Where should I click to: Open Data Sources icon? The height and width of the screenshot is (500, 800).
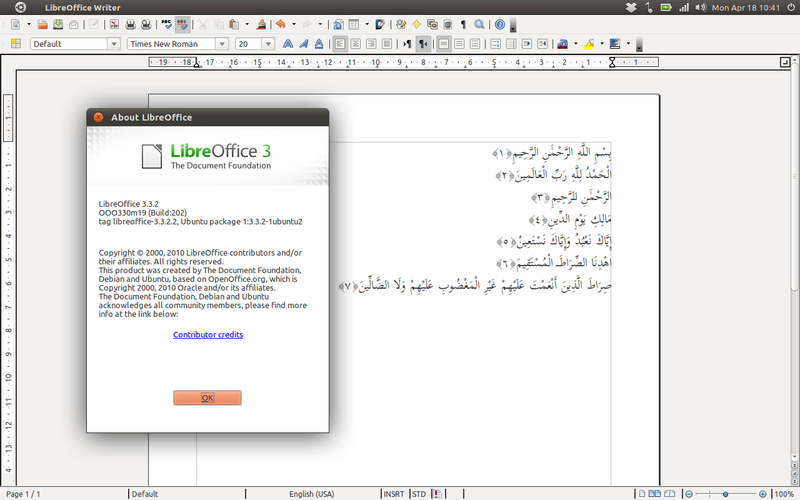click(x=448, y=24)
